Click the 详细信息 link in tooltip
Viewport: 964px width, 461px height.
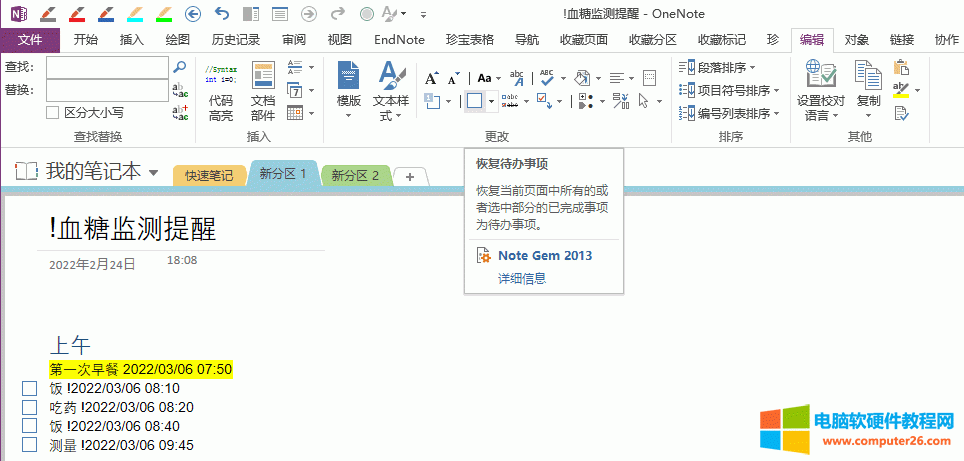click(x=522, y=278)
